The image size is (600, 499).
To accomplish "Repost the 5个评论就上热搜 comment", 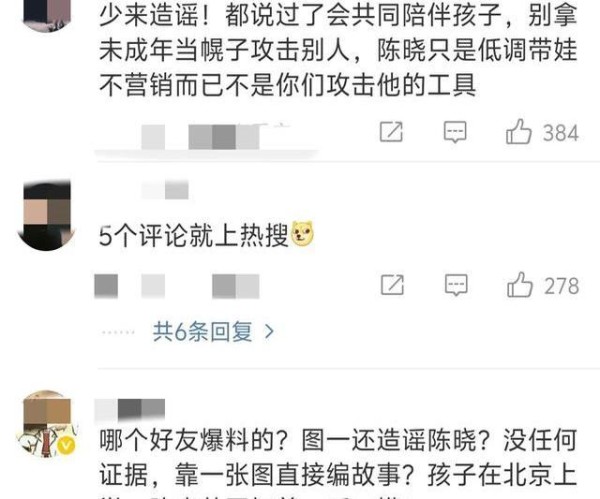I will tap(392, 285).
